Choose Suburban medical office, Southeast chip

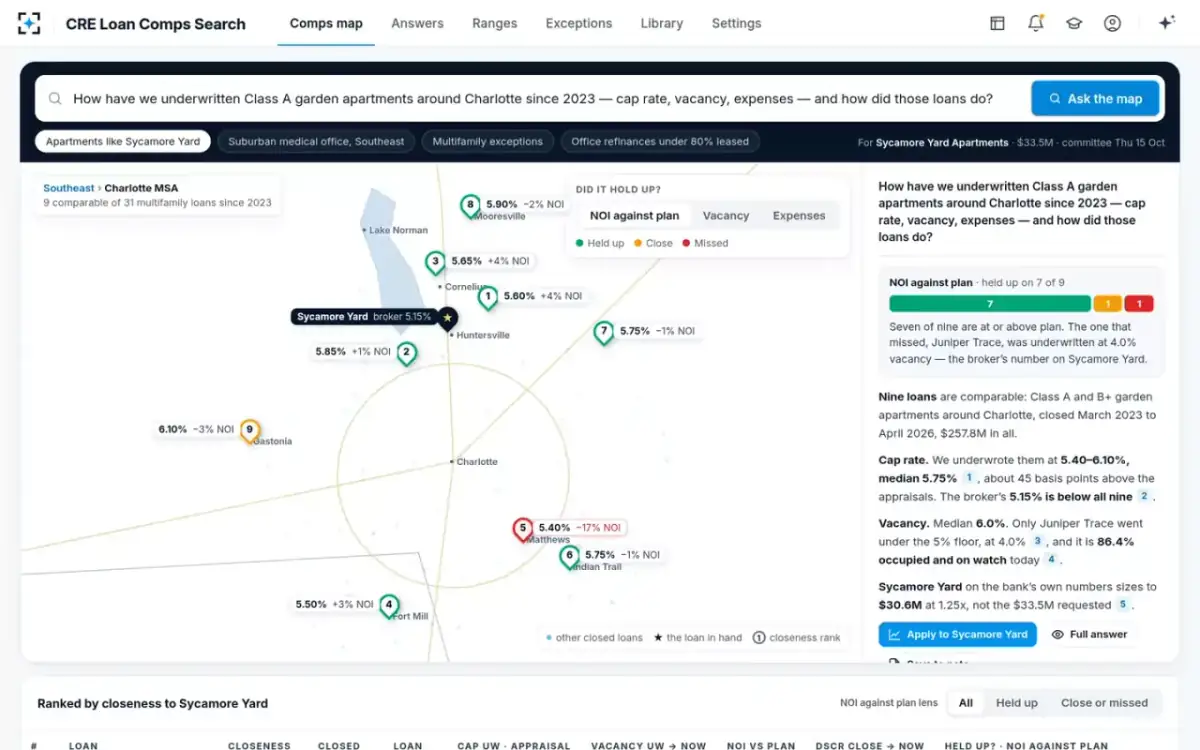(x=316, y=142)
